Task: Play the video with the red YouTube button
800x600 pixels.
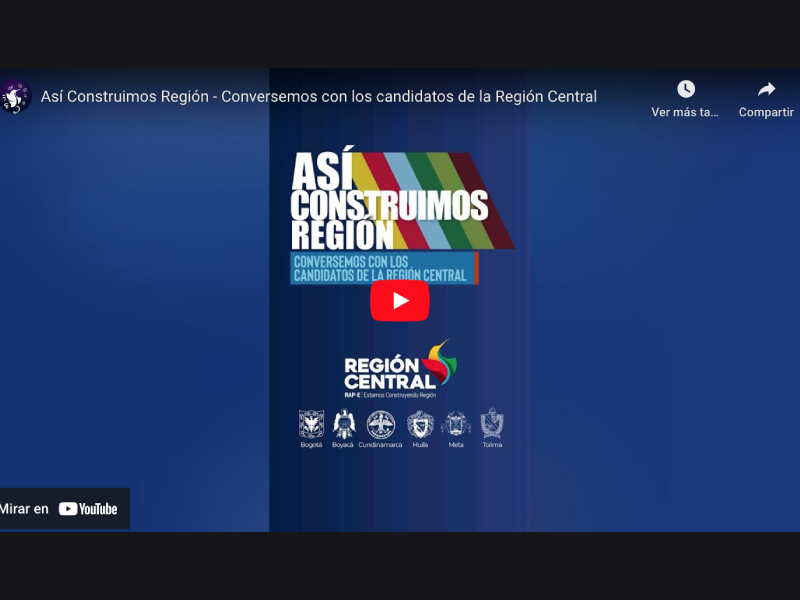Action: coord(400,301)
